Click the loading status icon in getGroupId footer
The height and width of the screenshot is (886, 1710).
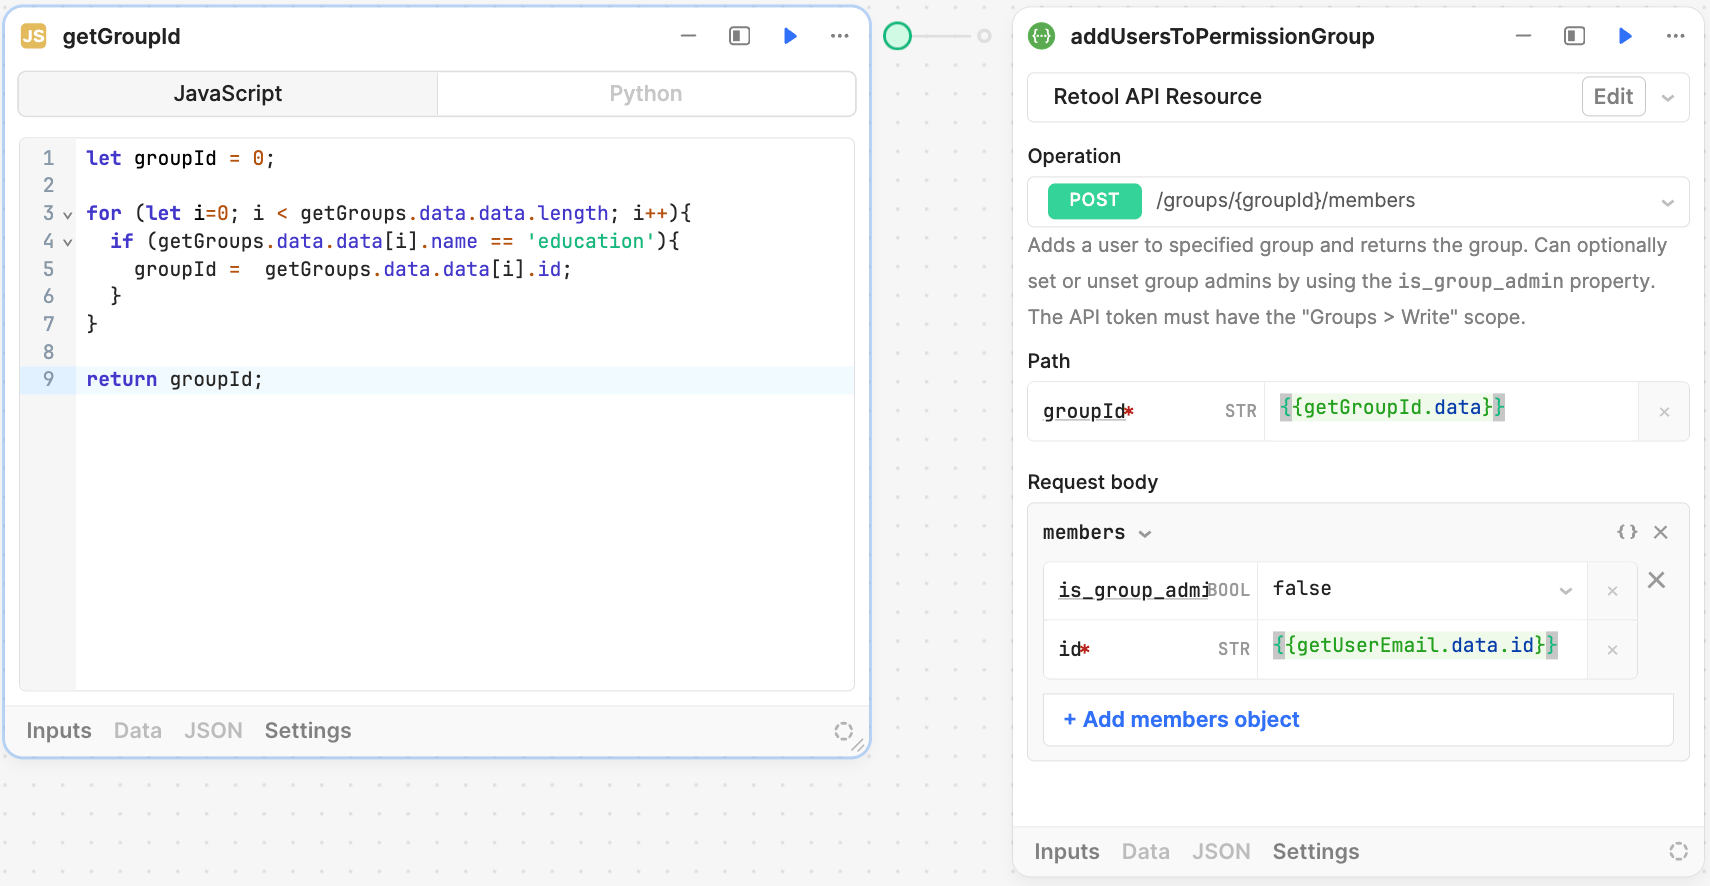coord(843,731)
